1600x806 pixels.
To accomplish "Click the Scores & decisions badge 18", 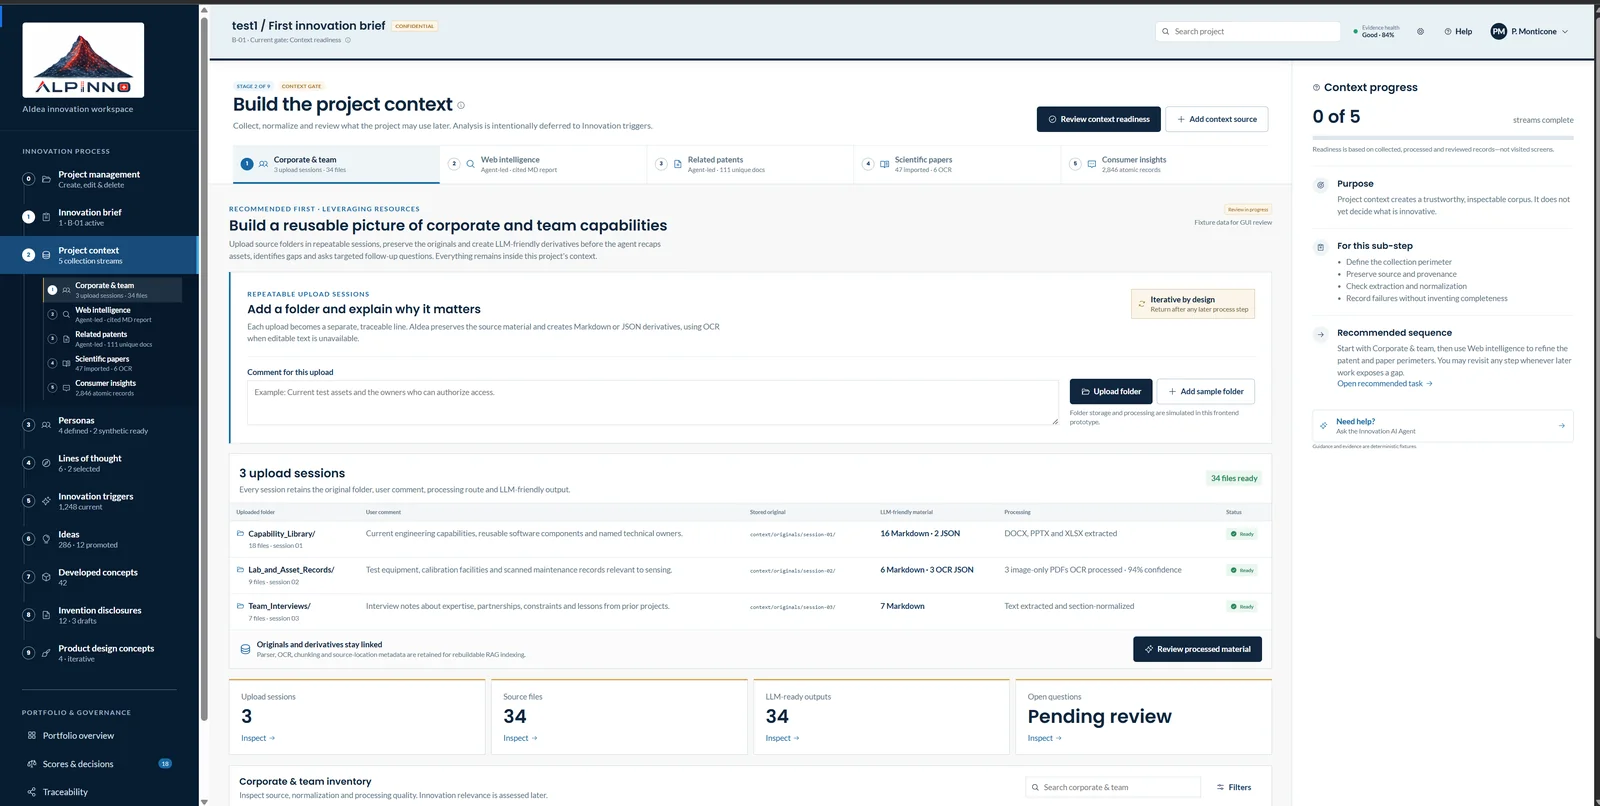I will click(165, 764).
